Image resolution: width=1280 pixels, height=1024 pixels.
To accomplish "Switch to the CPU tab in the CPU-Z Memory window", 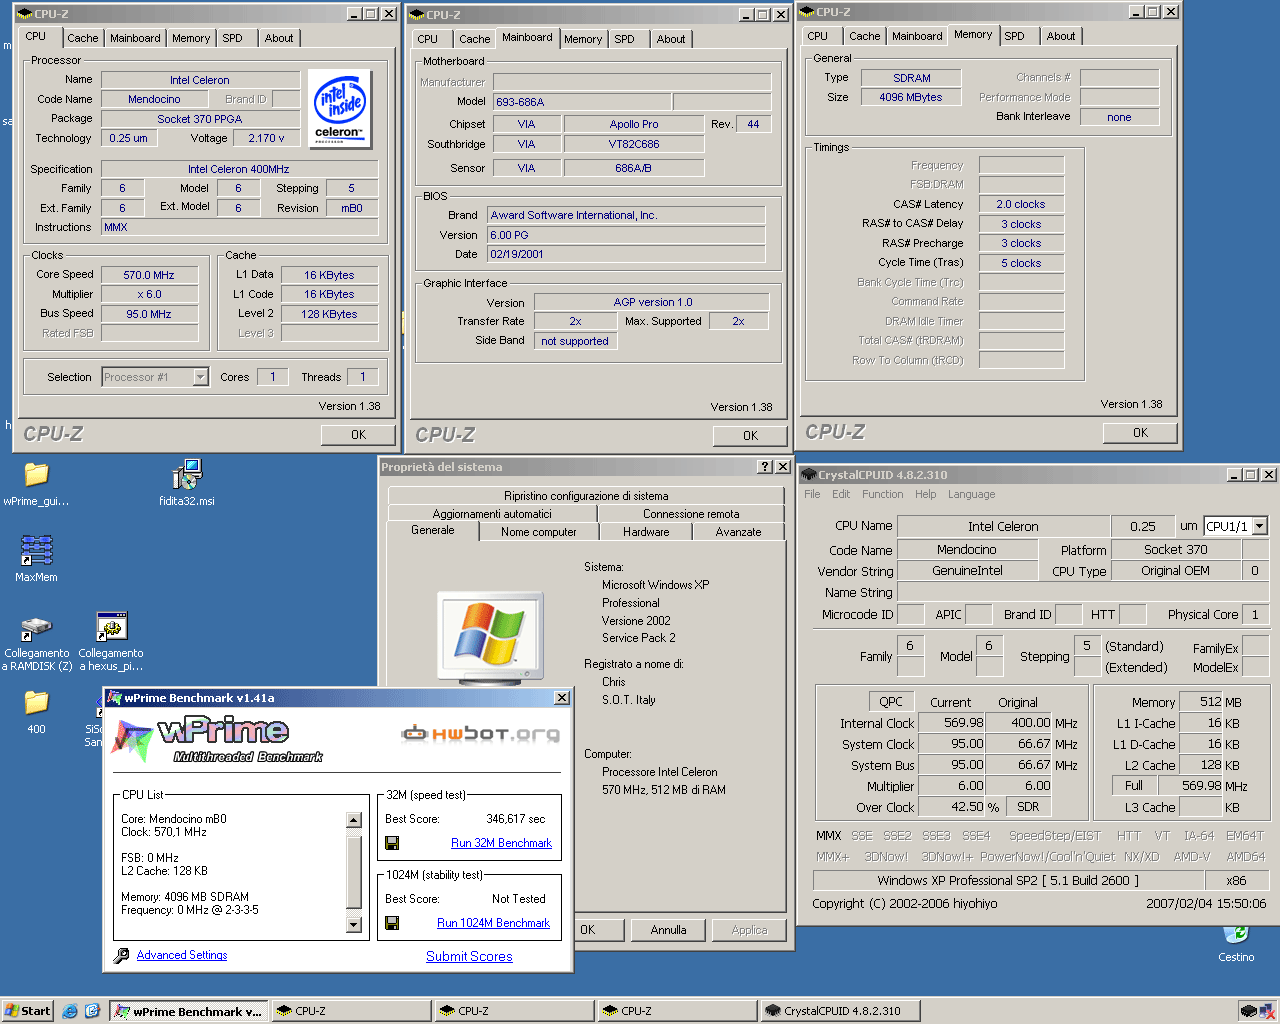I will coord(818,36).
